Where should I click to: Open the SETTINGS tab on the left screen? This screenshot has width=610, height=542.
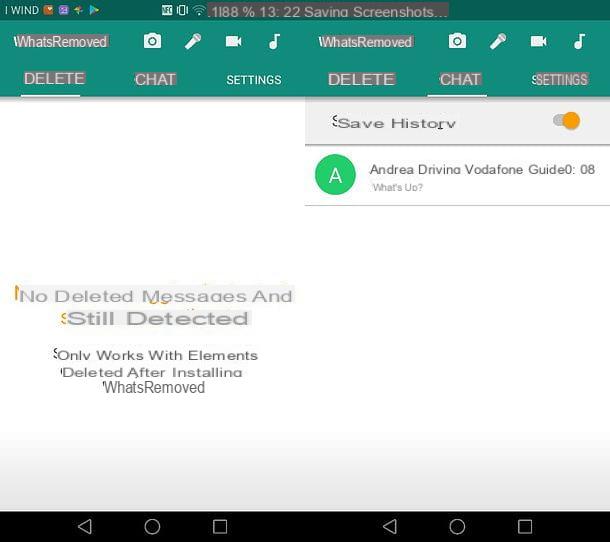tap(254, 80)
